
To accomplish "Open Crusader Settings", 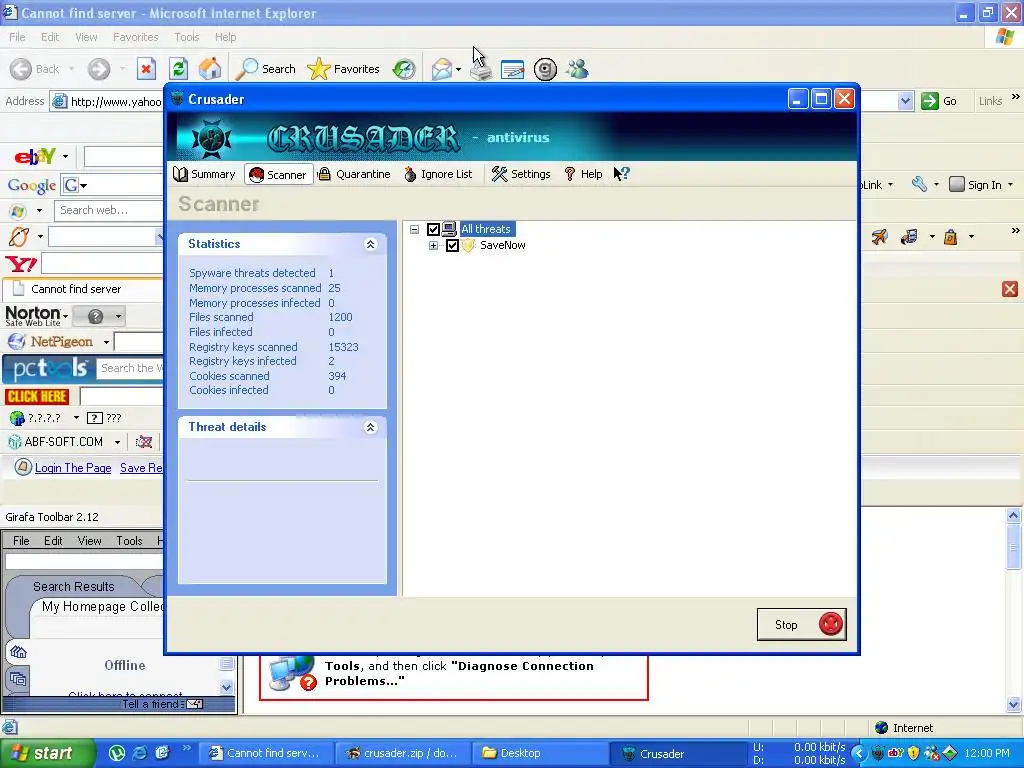I will 521,174.
